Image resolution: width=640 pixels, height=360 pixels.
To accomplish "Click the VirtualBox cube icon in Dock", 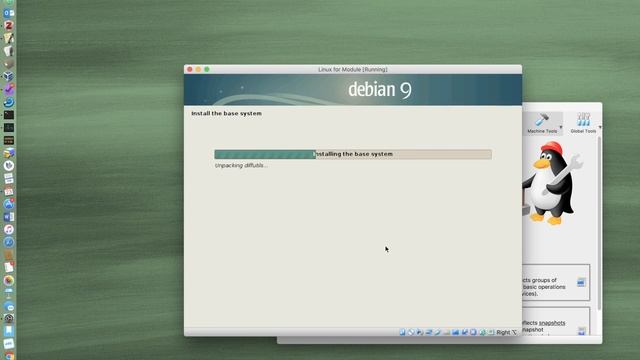I will (x=8, y=76).
